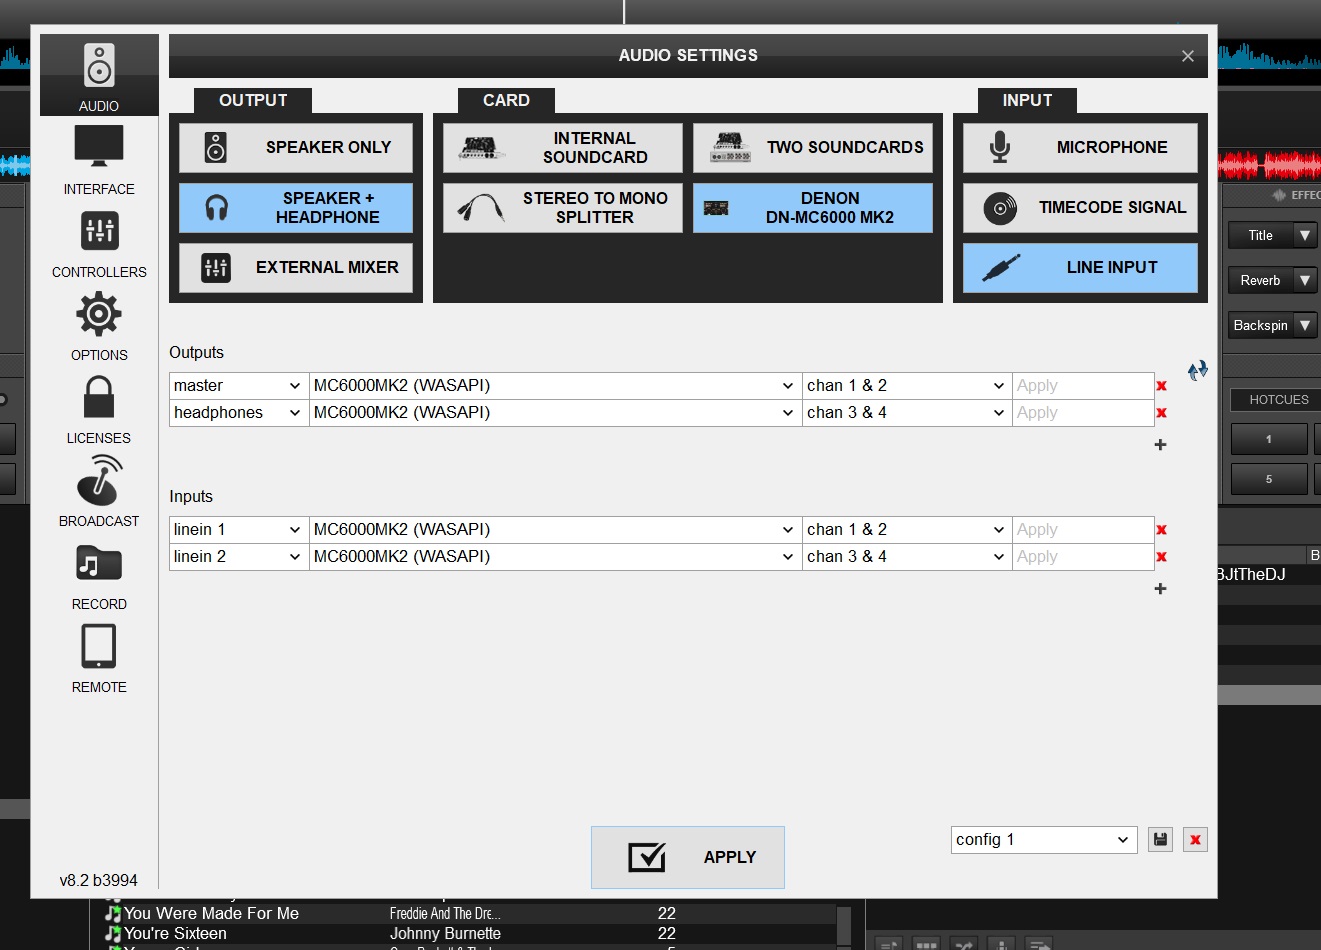Enable Timecode Signal input
The height and width of the screenshot is (950, 1321).
(1080, 208)
